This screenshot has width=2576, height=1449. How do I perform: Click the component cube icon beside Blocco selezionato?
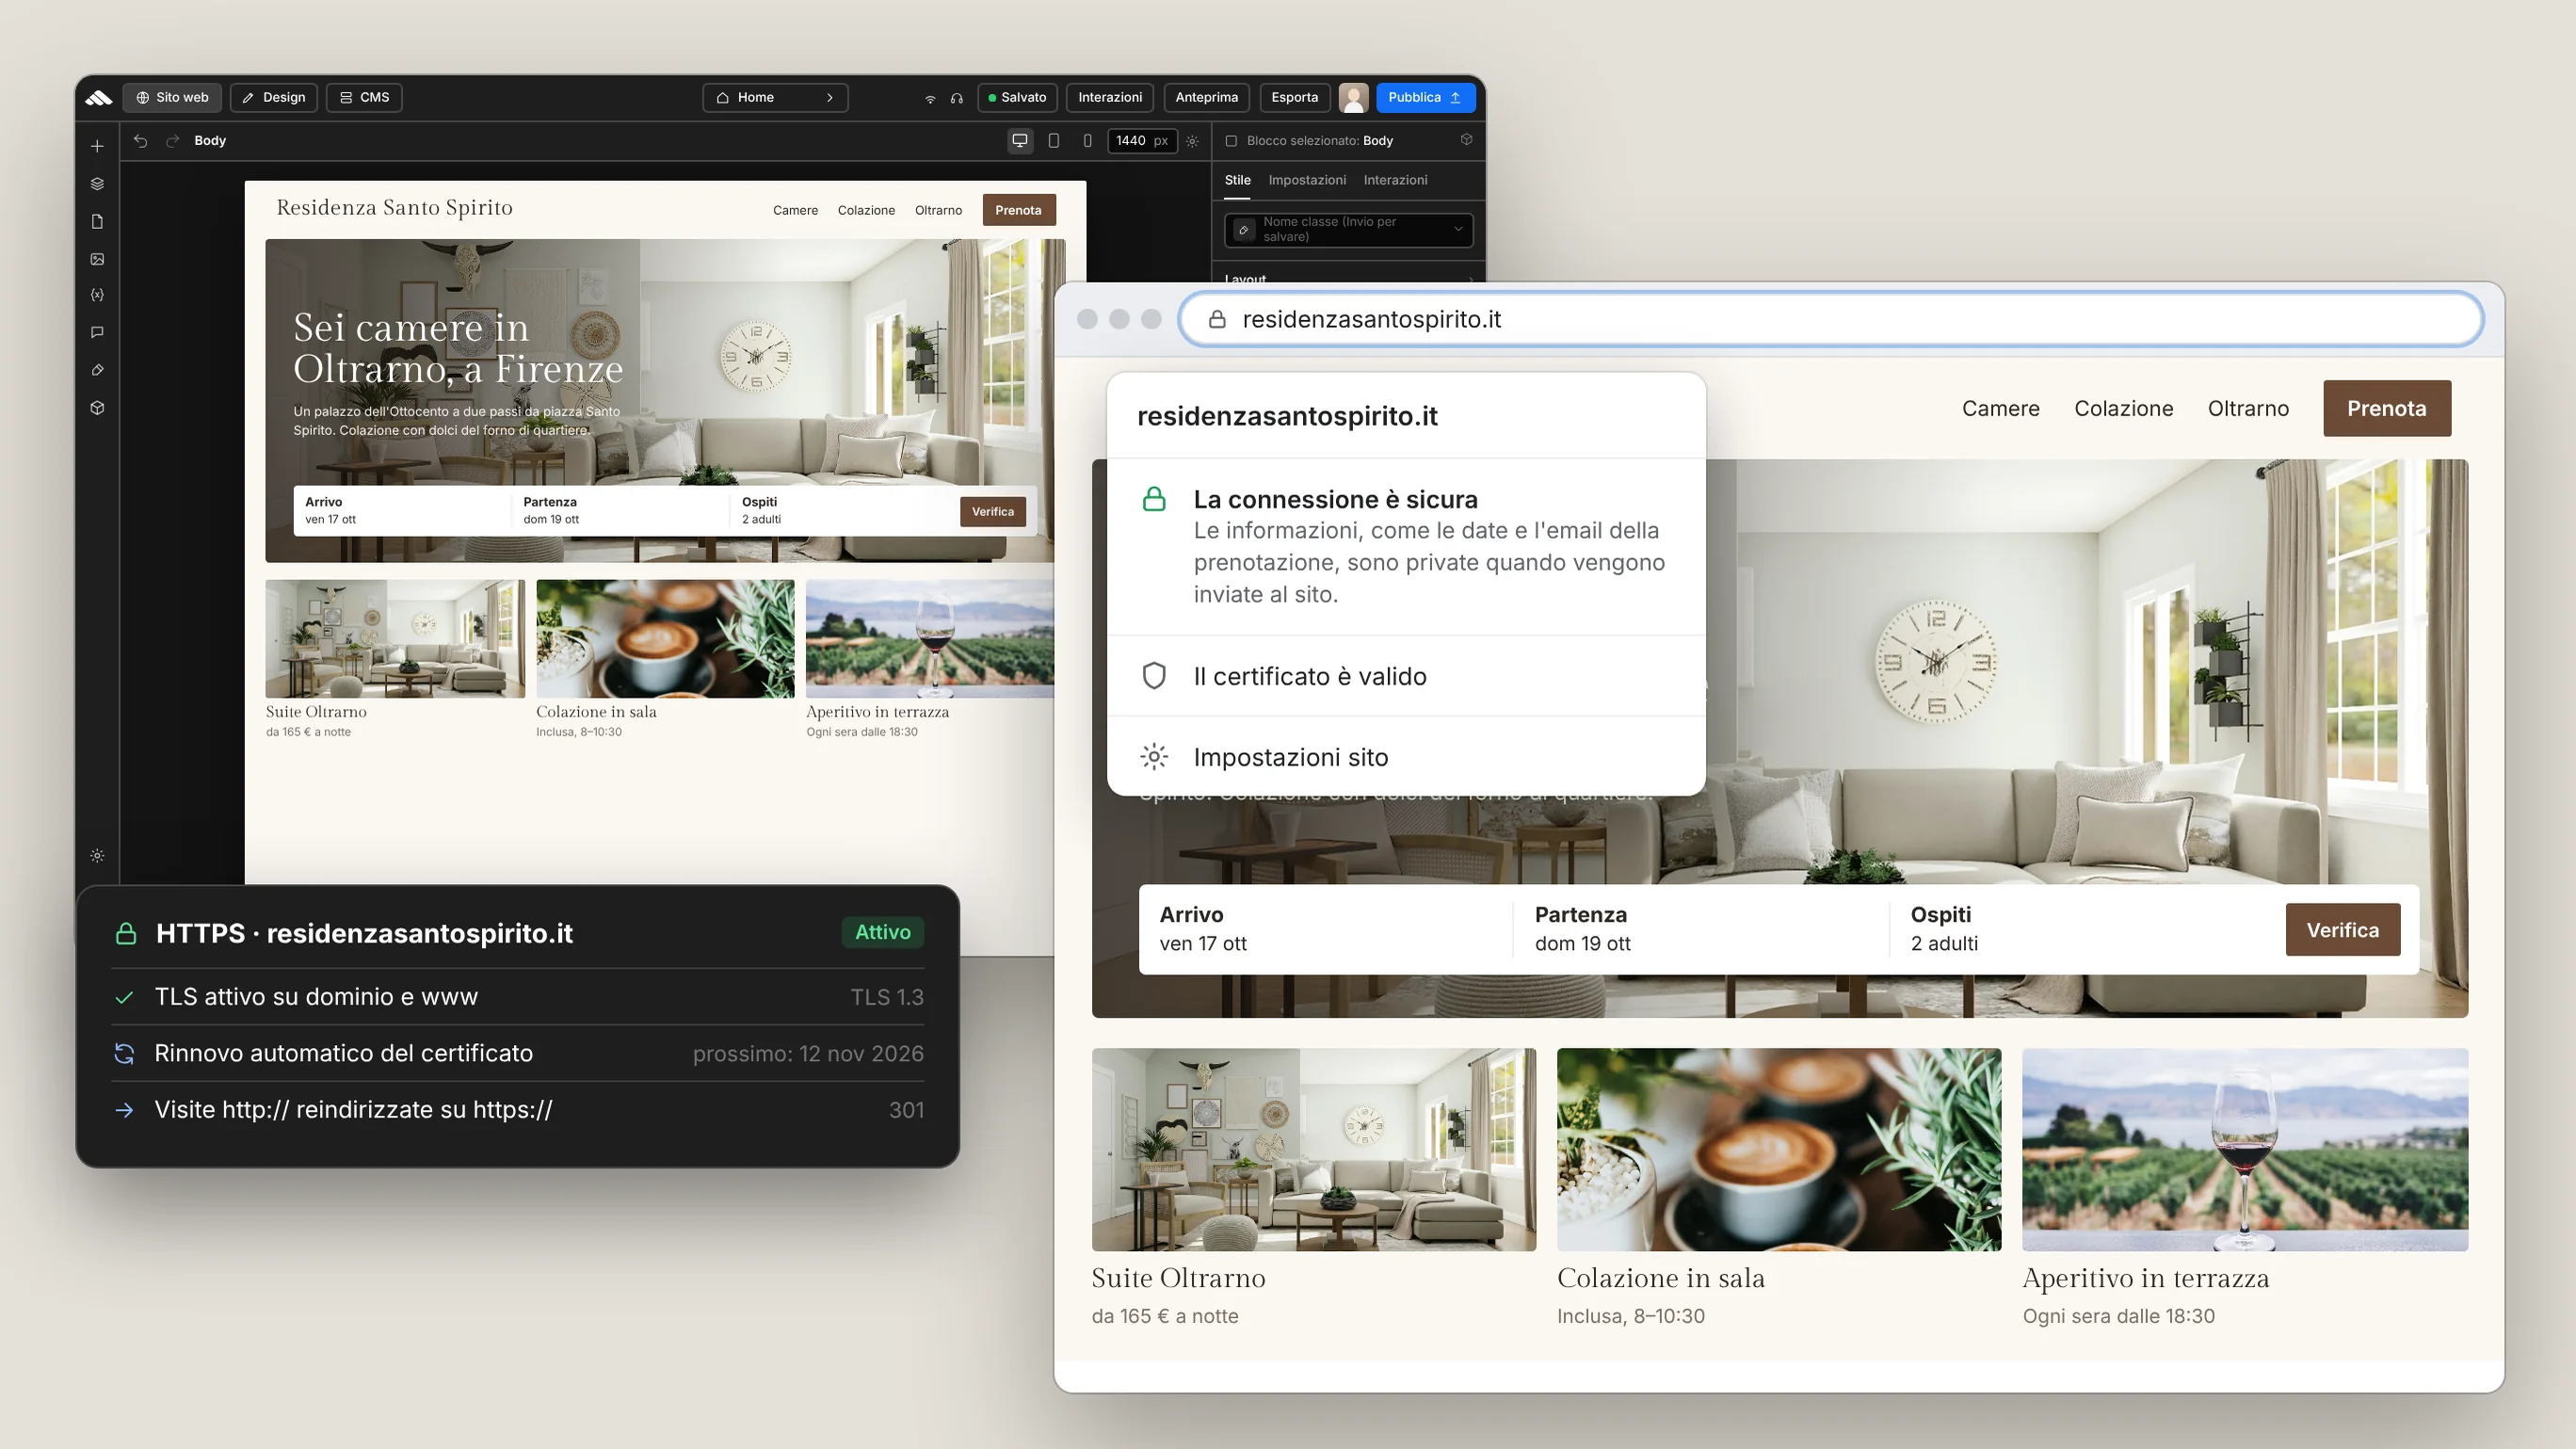[1466, 140]
